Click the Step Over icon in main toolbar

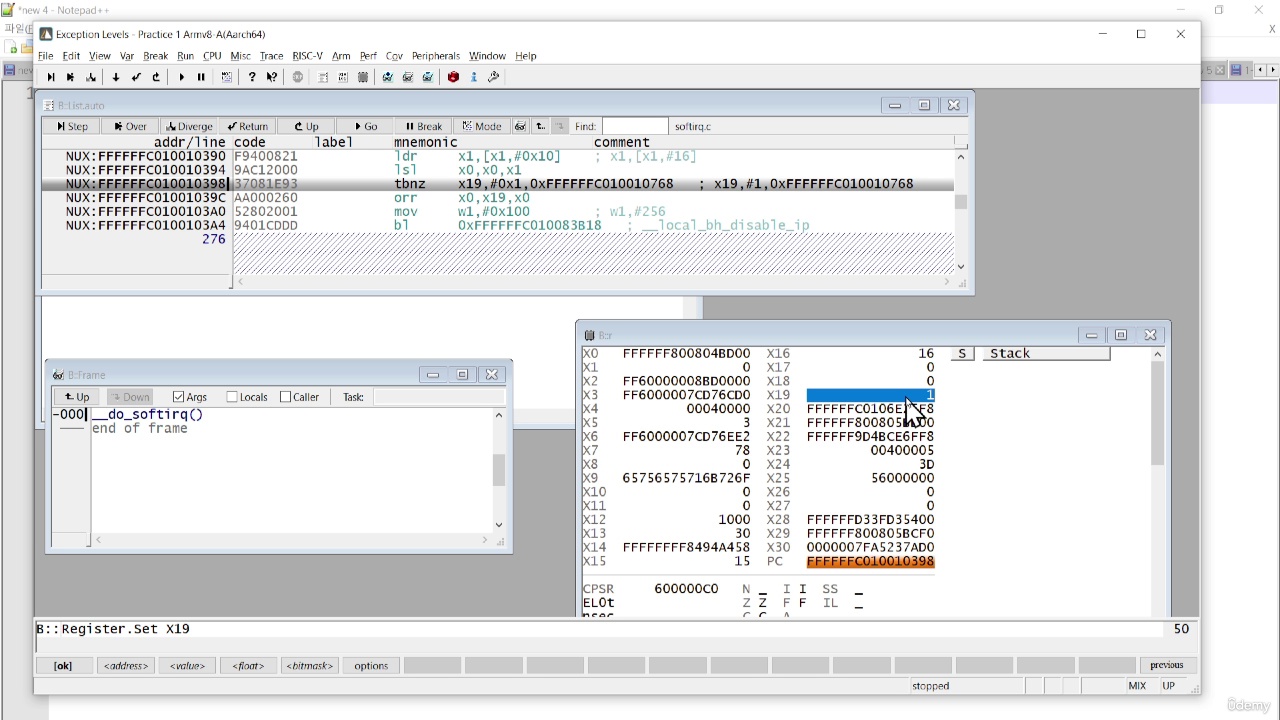70,77
